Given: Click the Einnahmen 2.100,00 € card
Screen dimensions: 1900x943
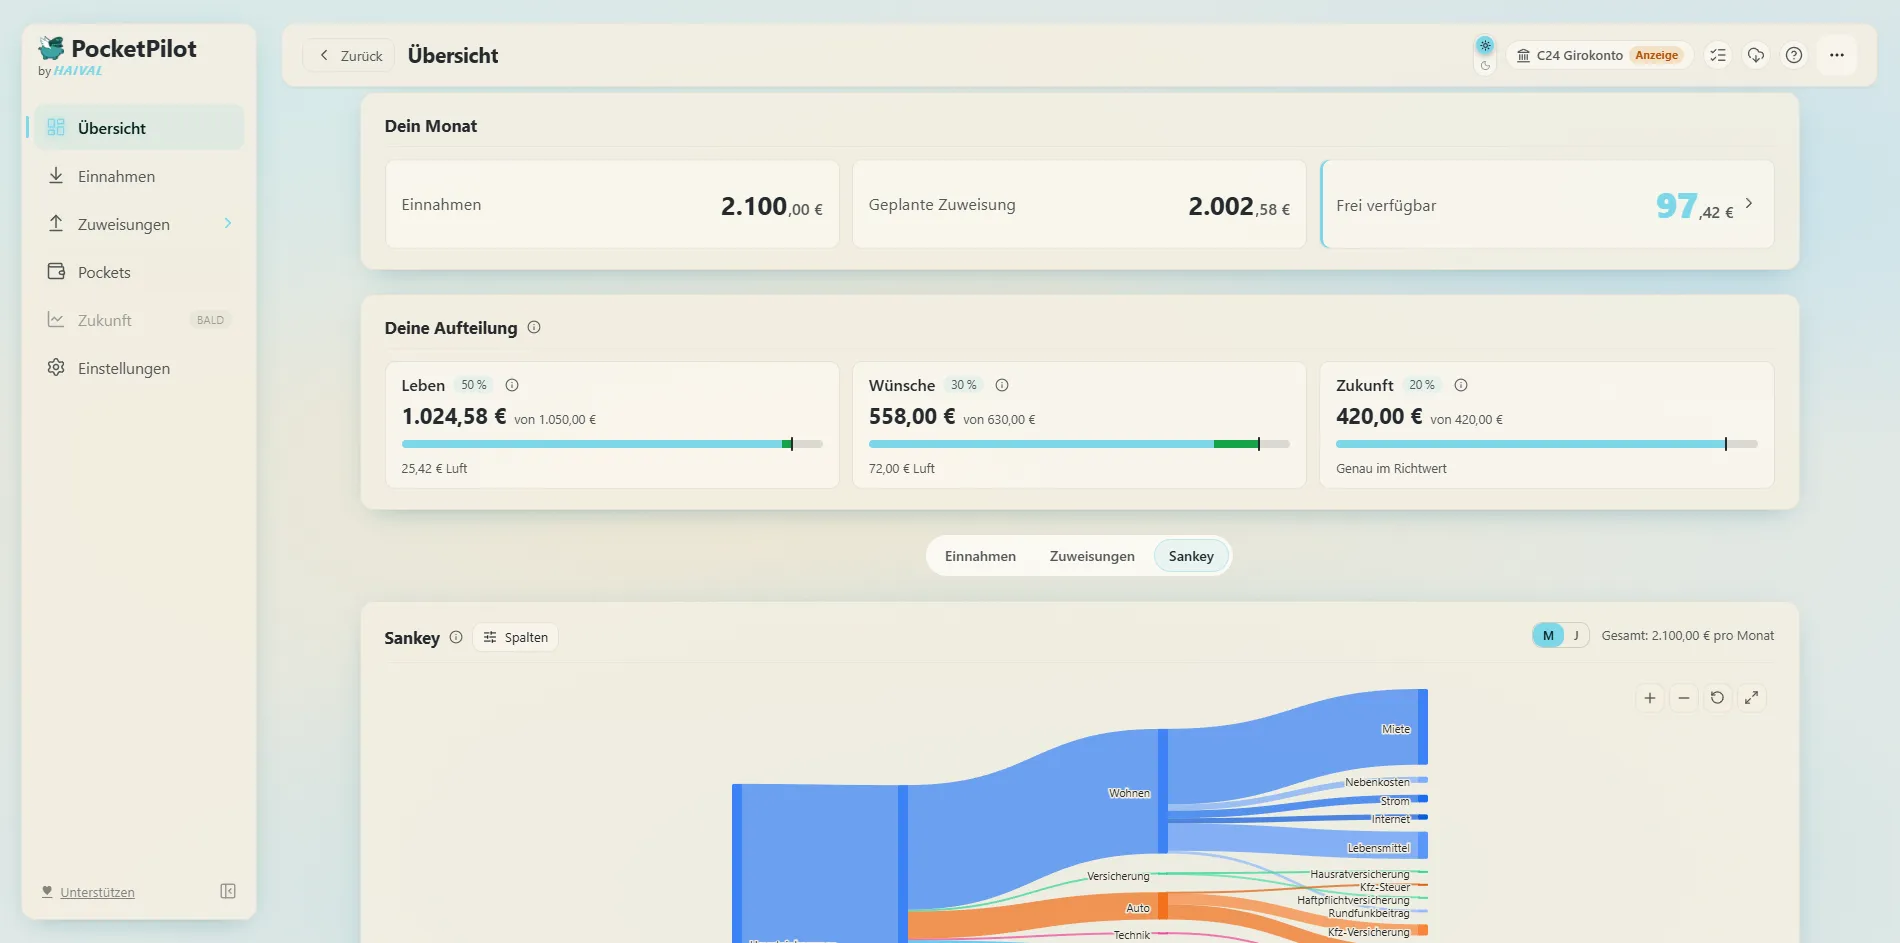Looking at the screenshot, I should (x=612, y=204).
